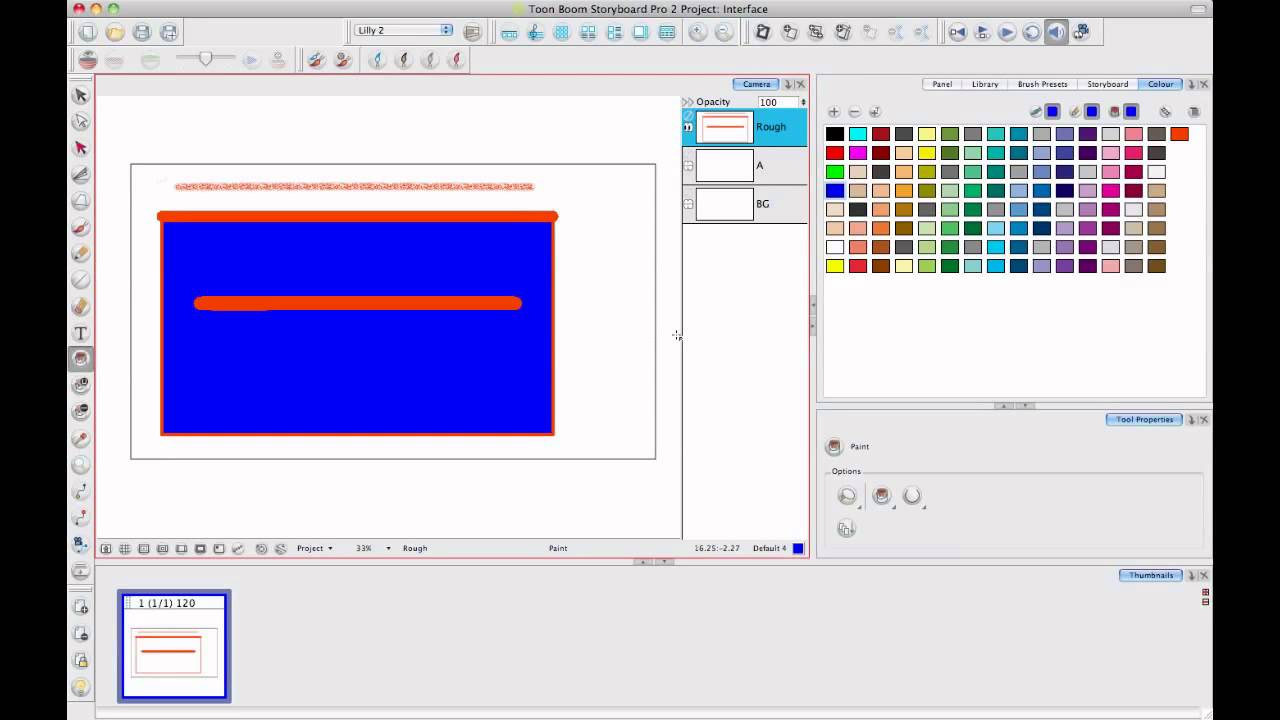Switch to the Brush Presets tab

coord(1042,84)
